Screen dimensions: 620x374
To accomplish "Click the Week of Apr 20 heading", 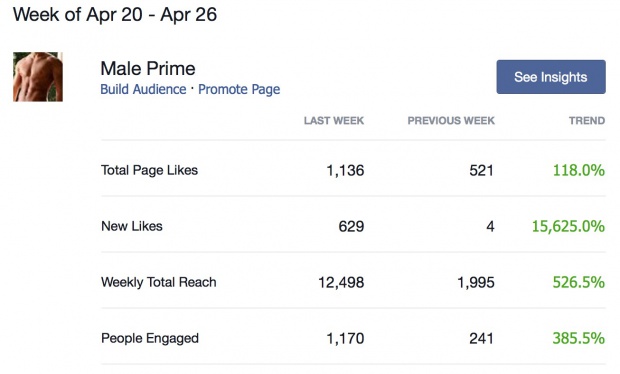I will point(115,15).
